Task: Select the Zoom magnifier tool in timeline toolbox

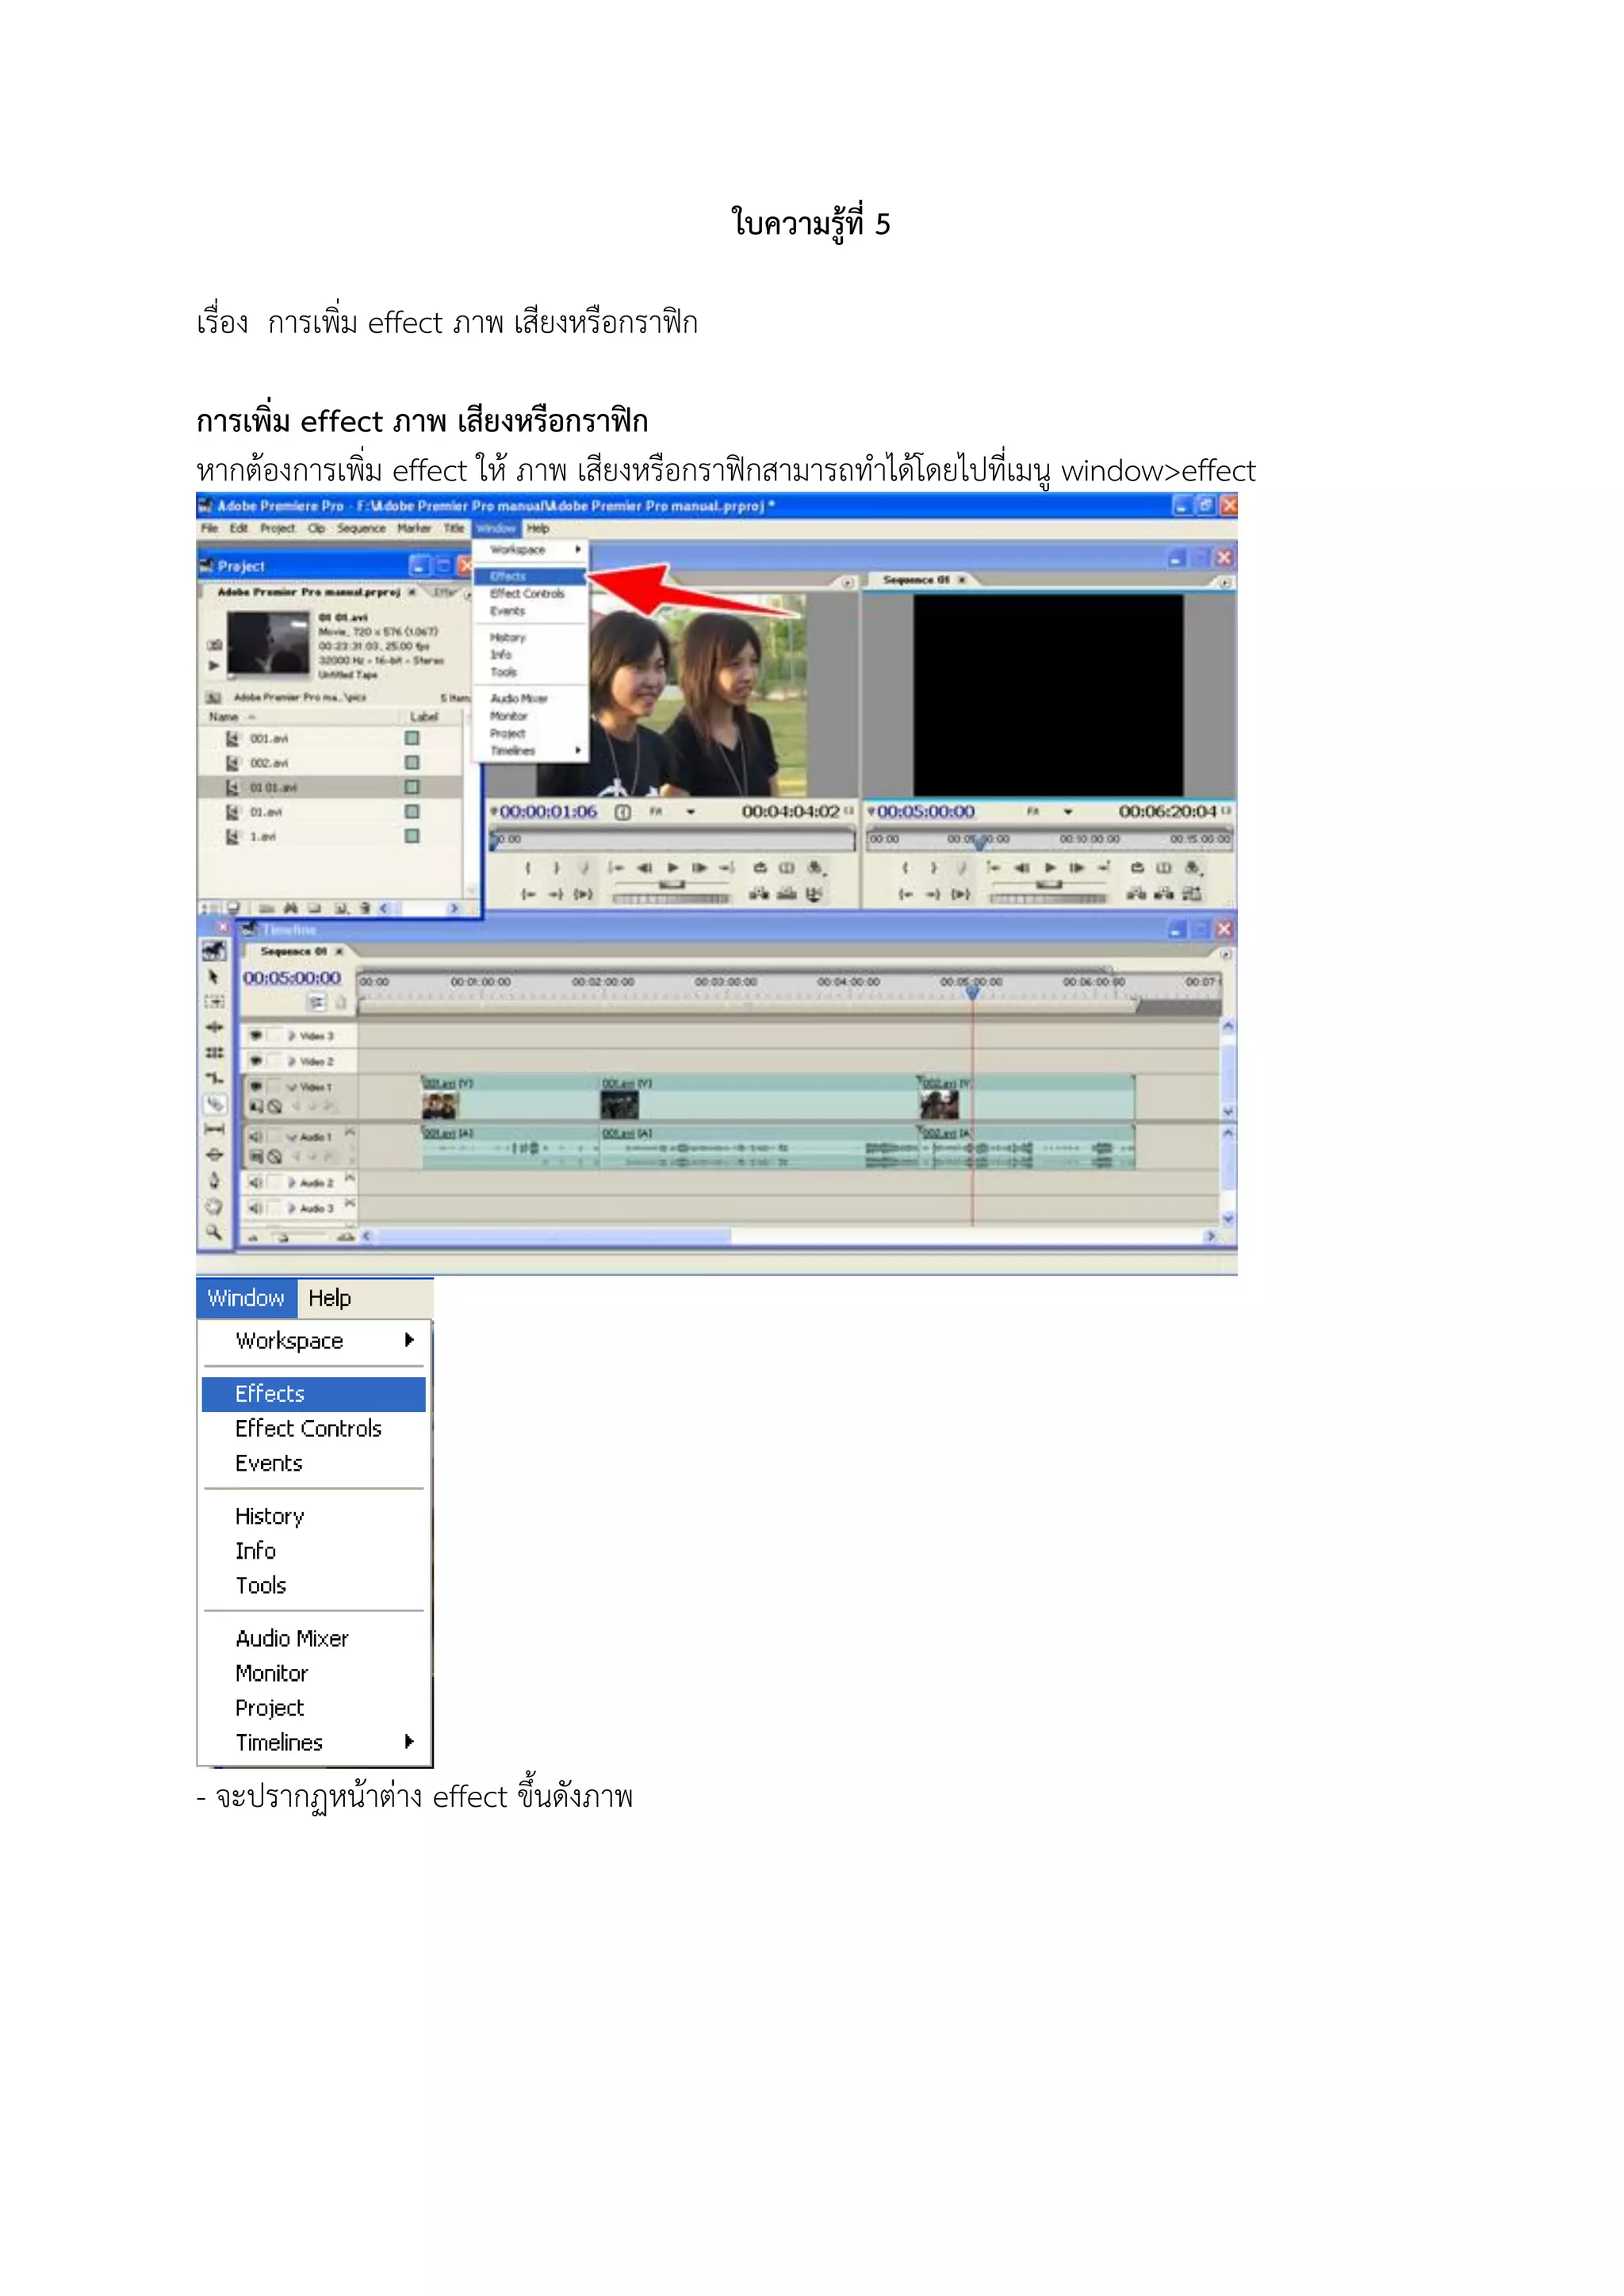Action: click(214, 1232)
